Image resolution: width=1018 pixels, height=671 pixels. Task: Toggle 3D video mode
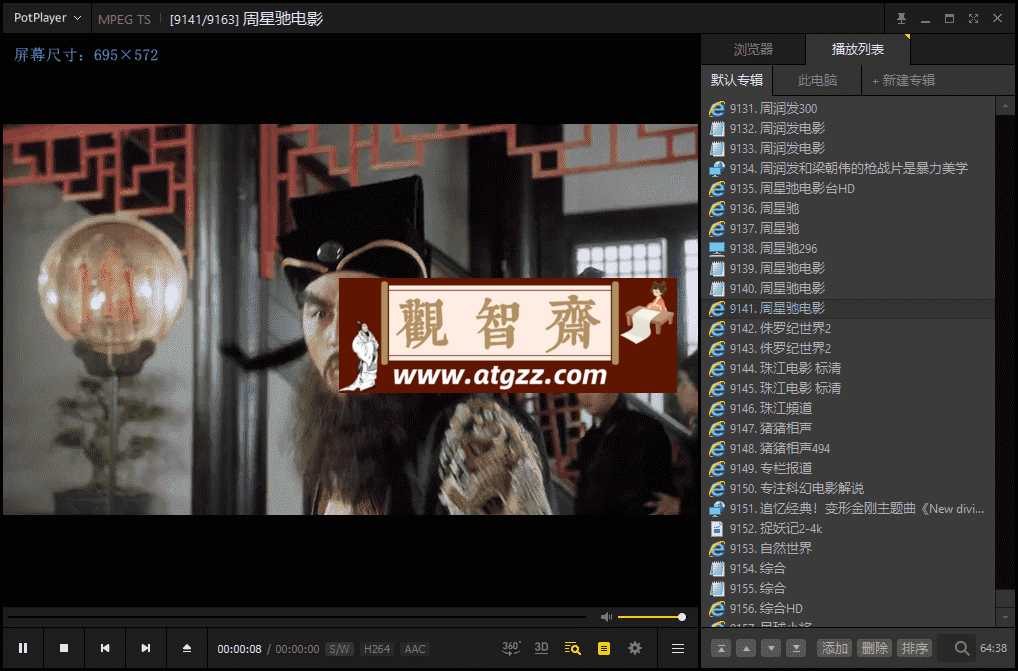pyautogui.click(x=541, y=648)
